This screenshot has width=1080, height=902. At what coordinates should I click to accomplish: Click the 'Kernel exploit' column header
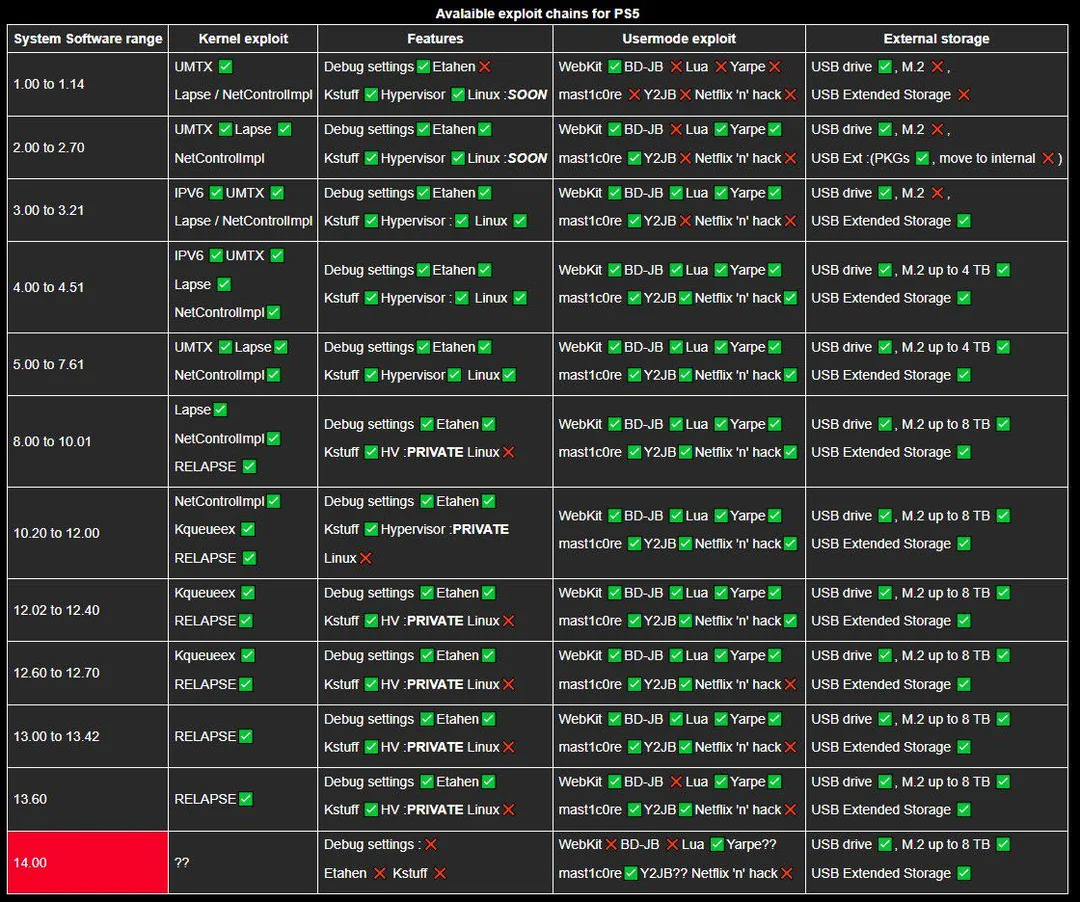pyautogui.click(x=243, y=39)
